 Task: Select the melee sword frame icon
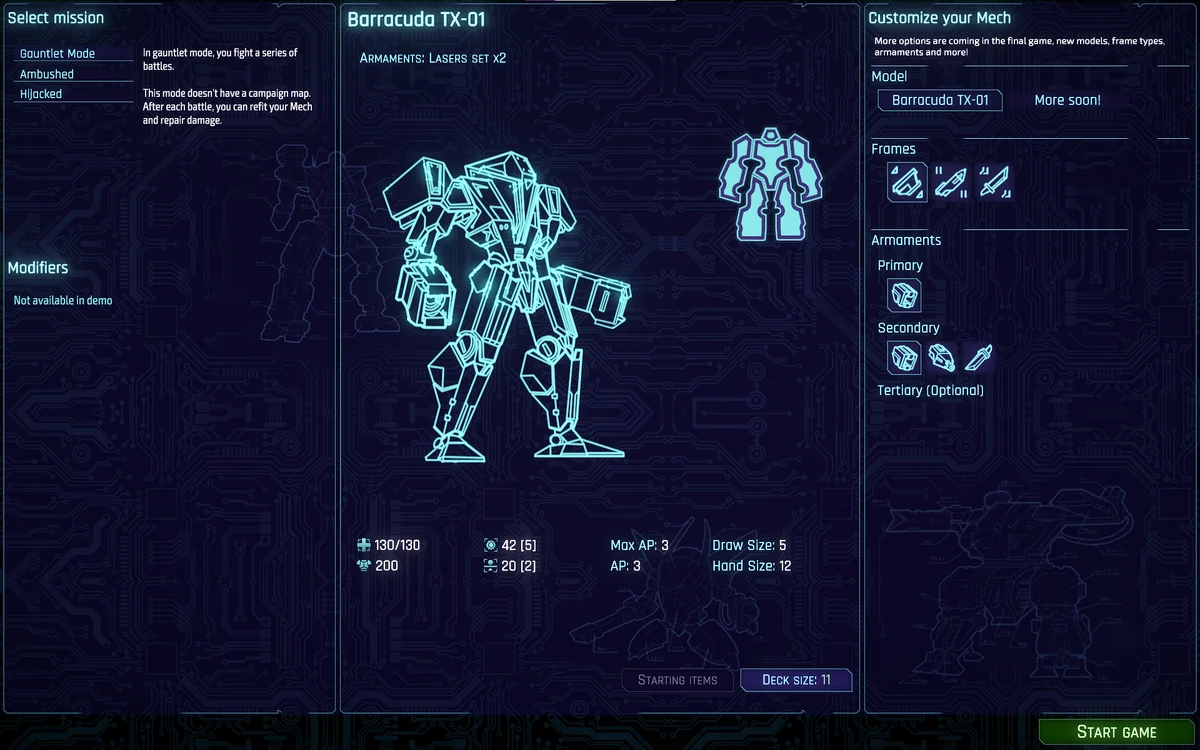(x=993, y=182)
